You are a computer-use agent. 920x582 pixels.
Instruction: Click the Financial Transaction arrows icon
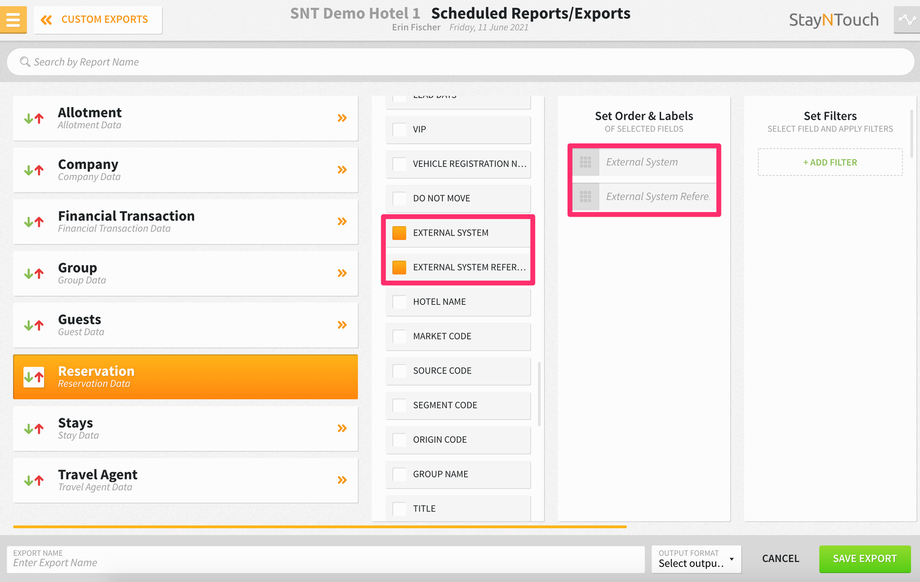pyautogui.click(x=33, y=221)
